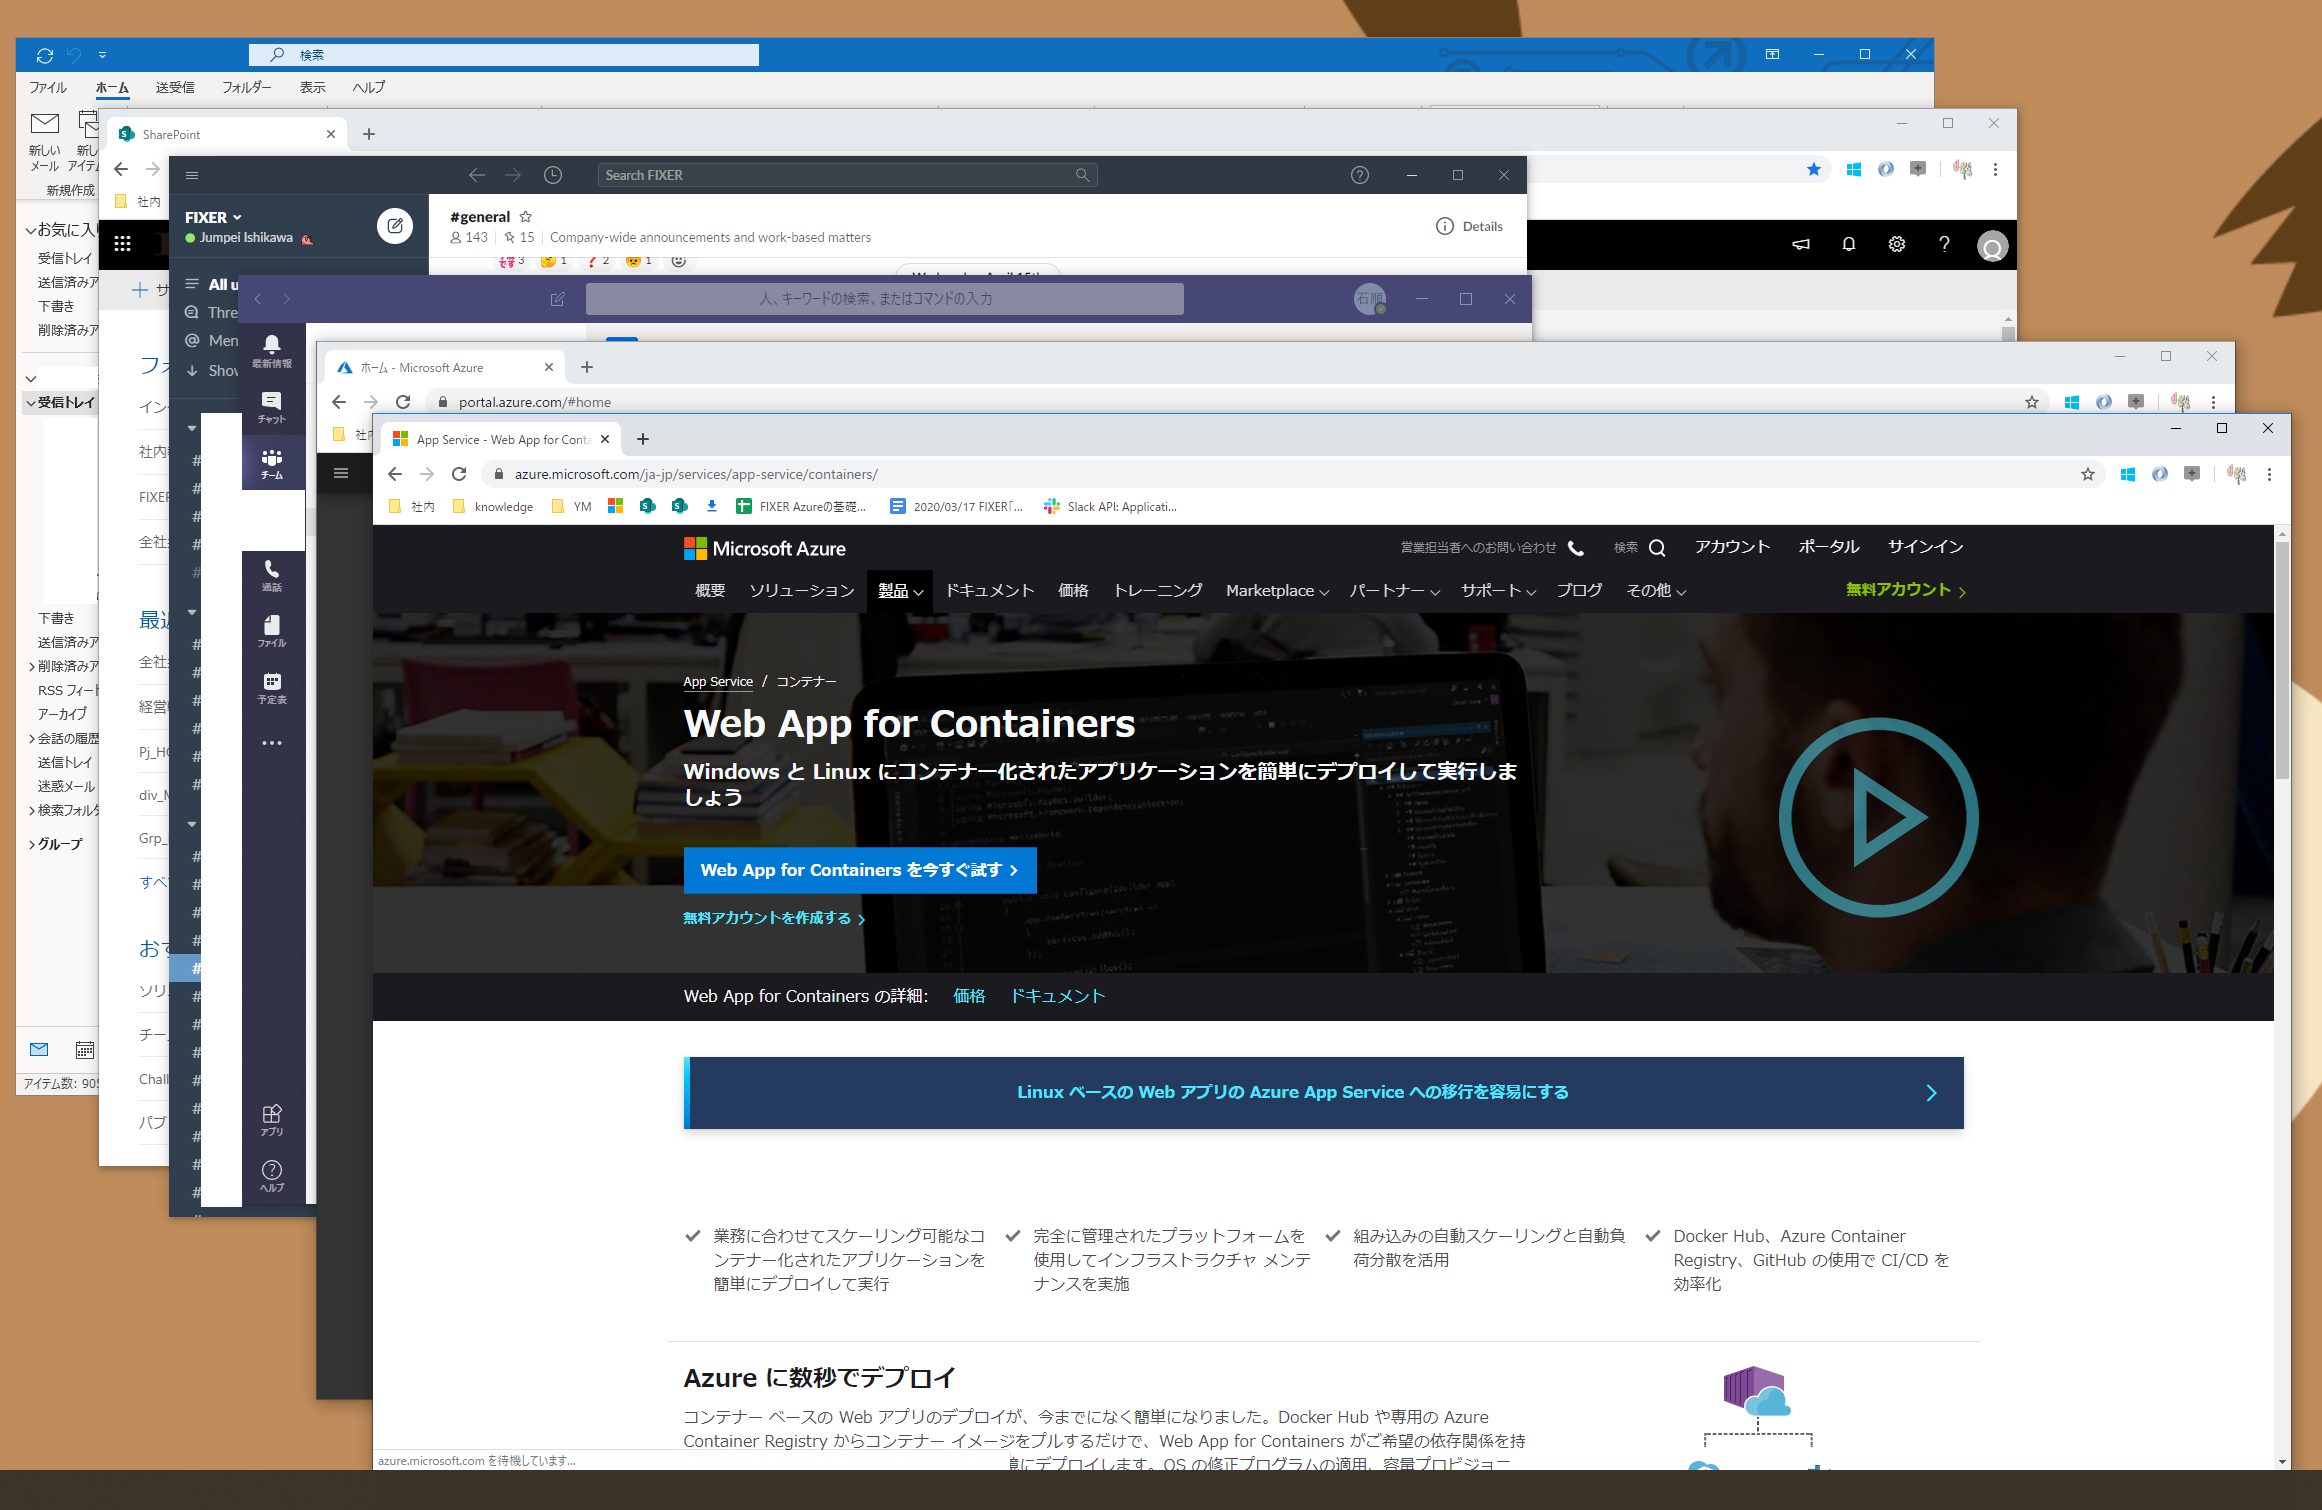Screen dimensions: 2322x1510
Task: Expand the 製品 dropdown menu
Action: [x=900, y=591]
